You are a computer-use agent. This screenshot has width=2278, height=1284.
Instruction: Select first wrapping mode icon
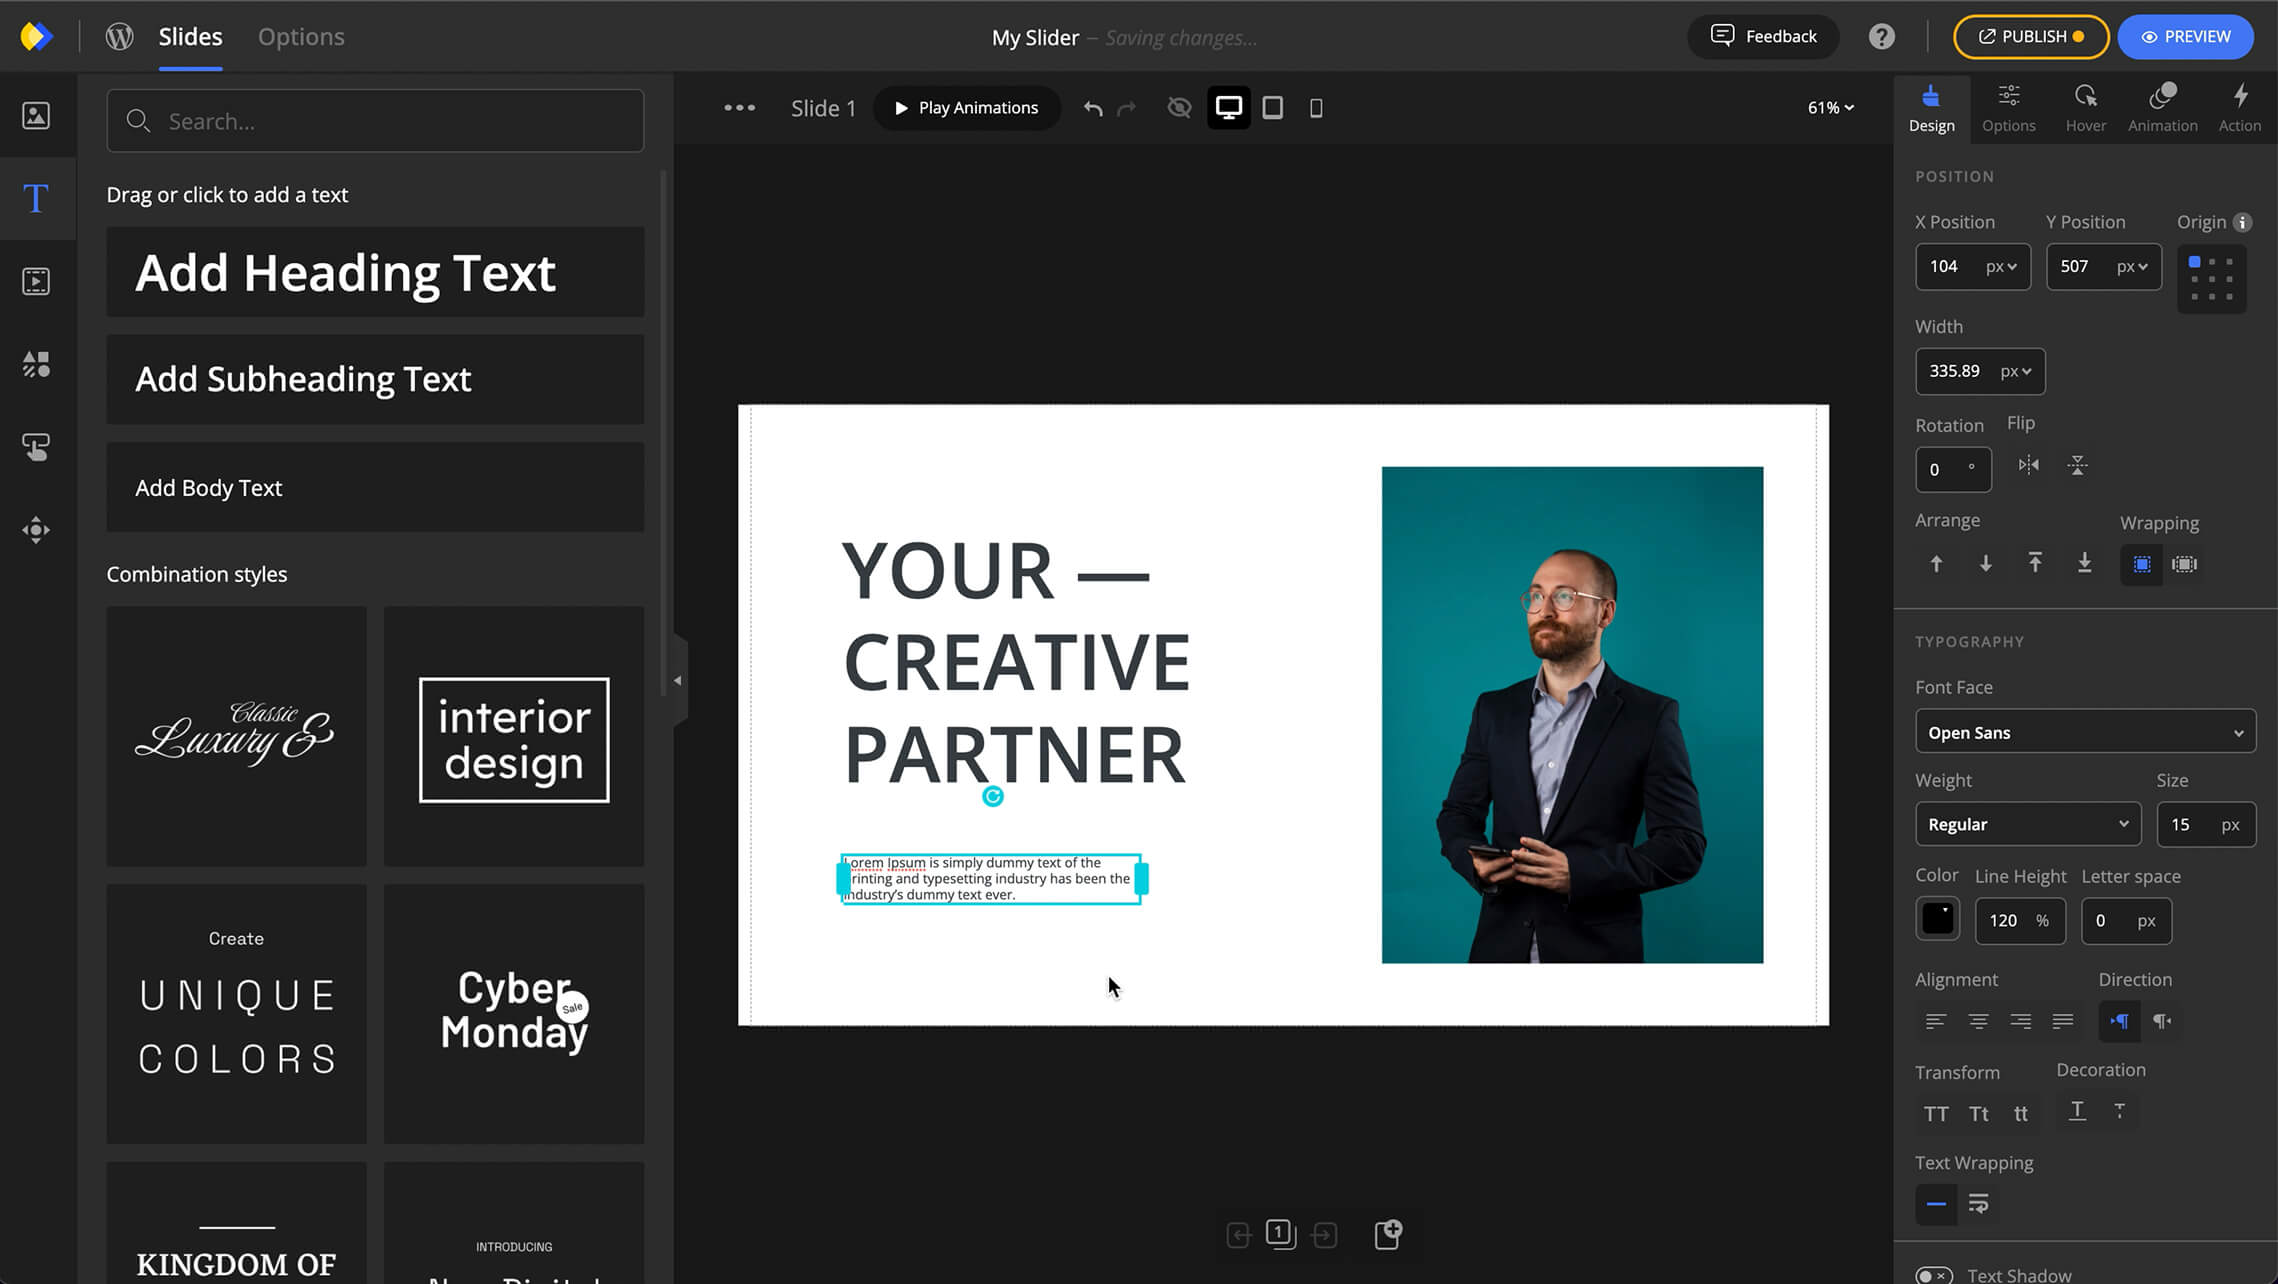click(x=2142, y=565)
